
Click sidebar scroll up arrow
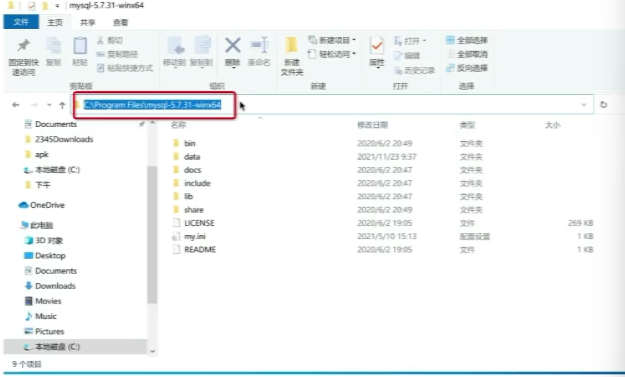click(152, 124)
